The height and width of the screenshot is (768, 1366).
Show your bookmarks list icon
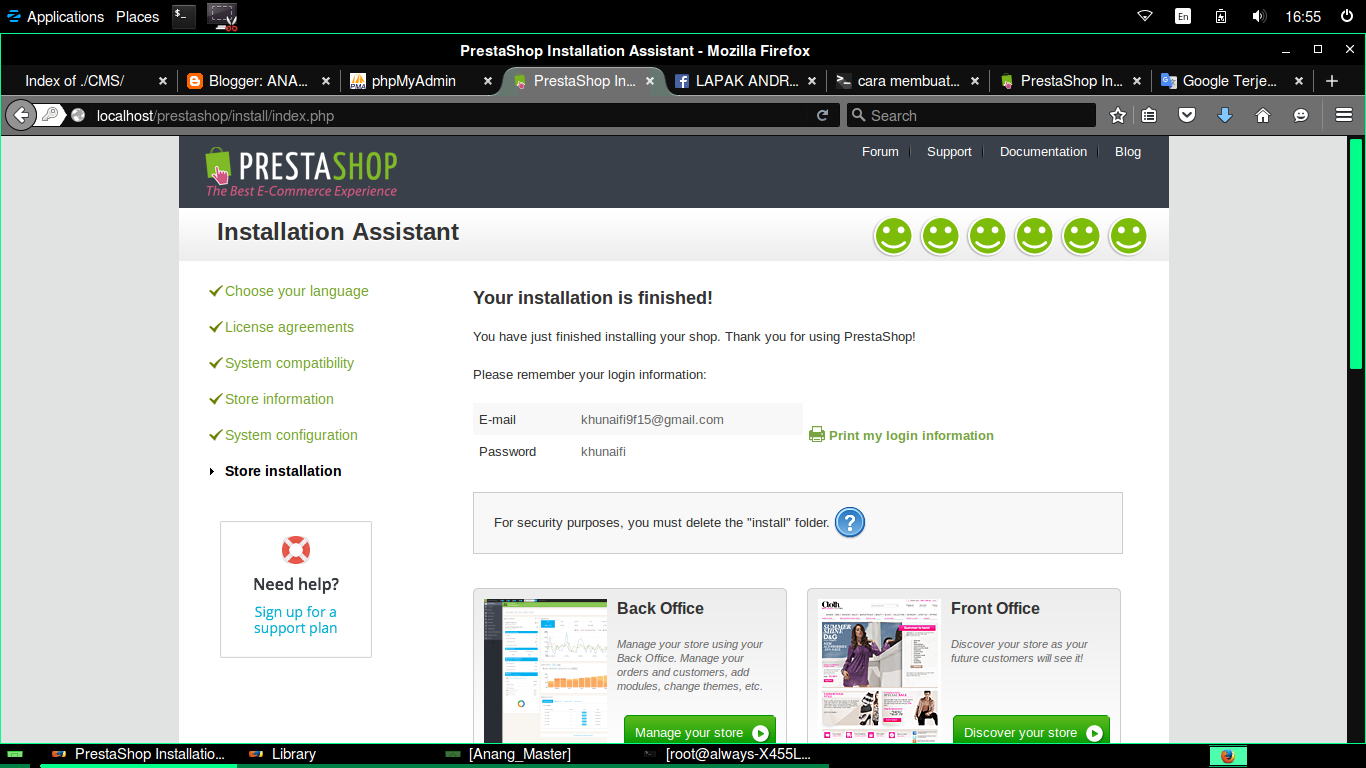(1149, 115)
